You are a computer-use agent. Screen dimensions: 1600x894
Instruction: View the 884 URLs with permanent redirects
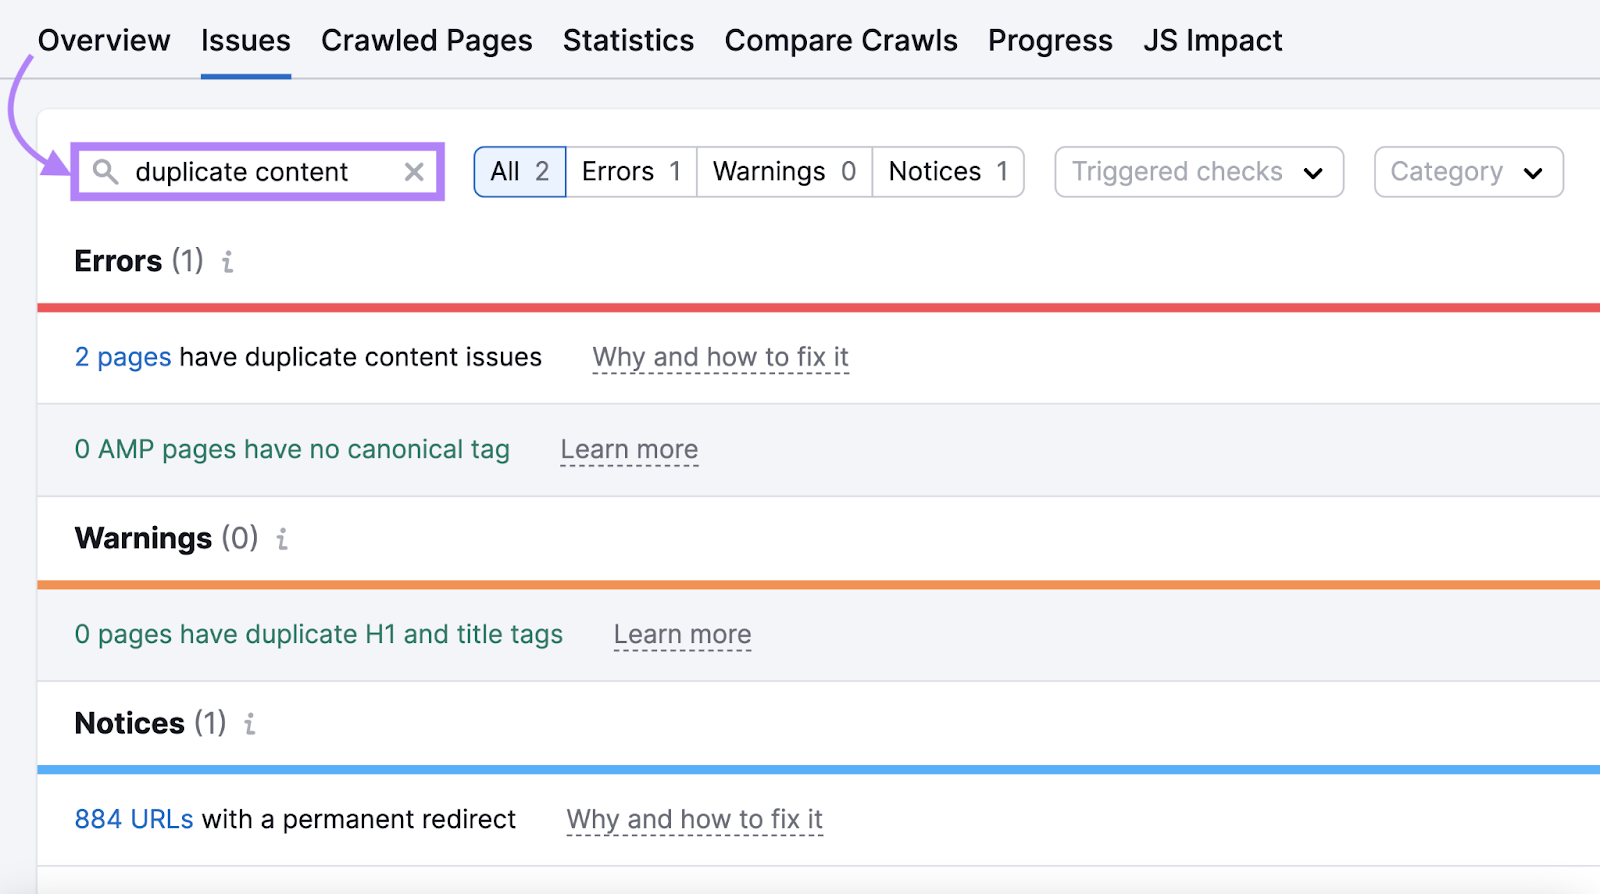133,818
